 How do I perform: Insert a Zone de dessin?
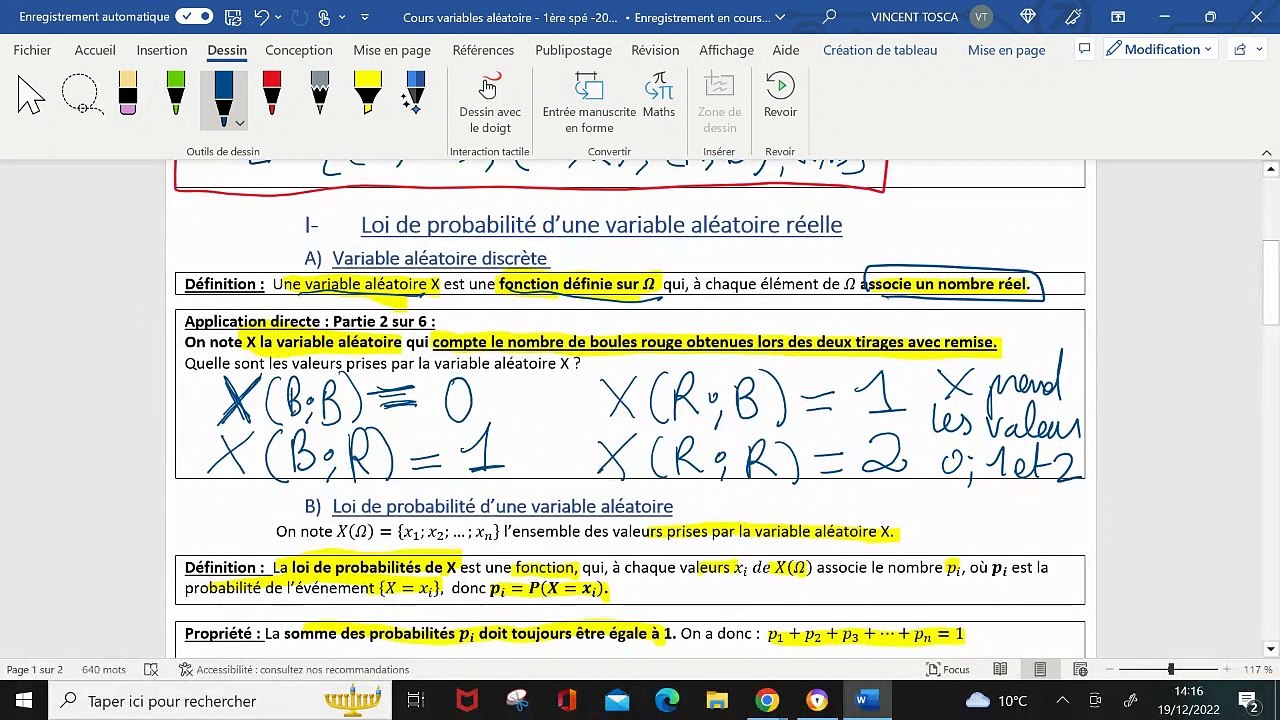pos(720,103)
